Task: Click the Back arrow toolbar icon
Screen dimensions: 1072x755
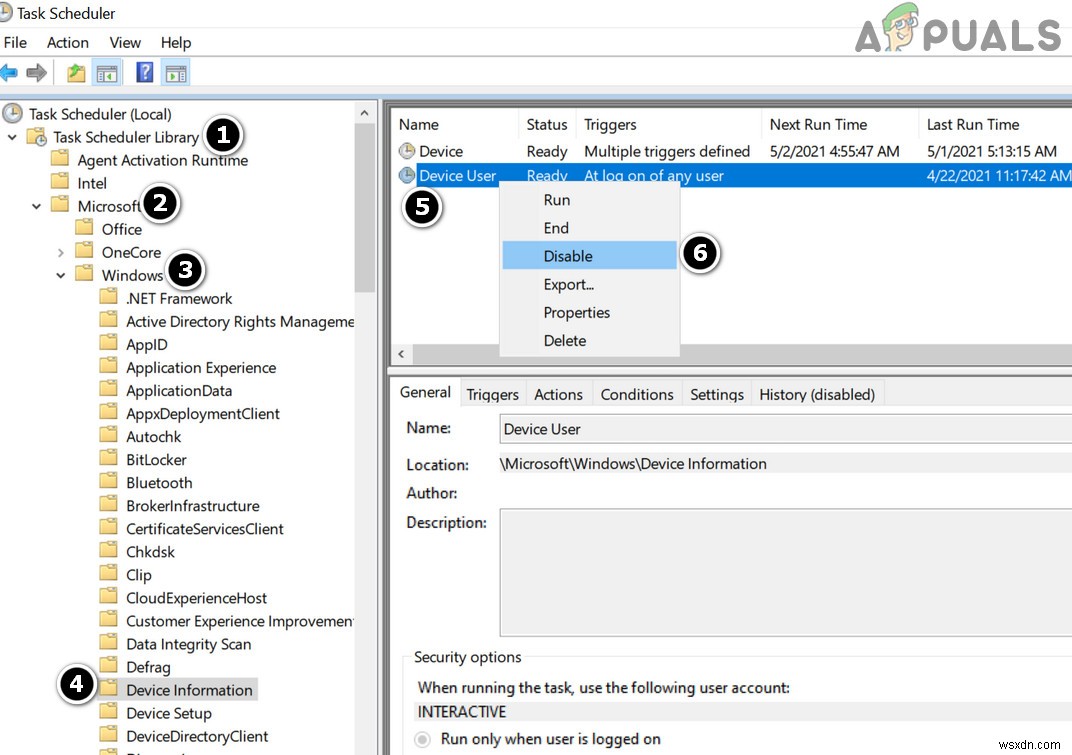Action: (9, 73)
